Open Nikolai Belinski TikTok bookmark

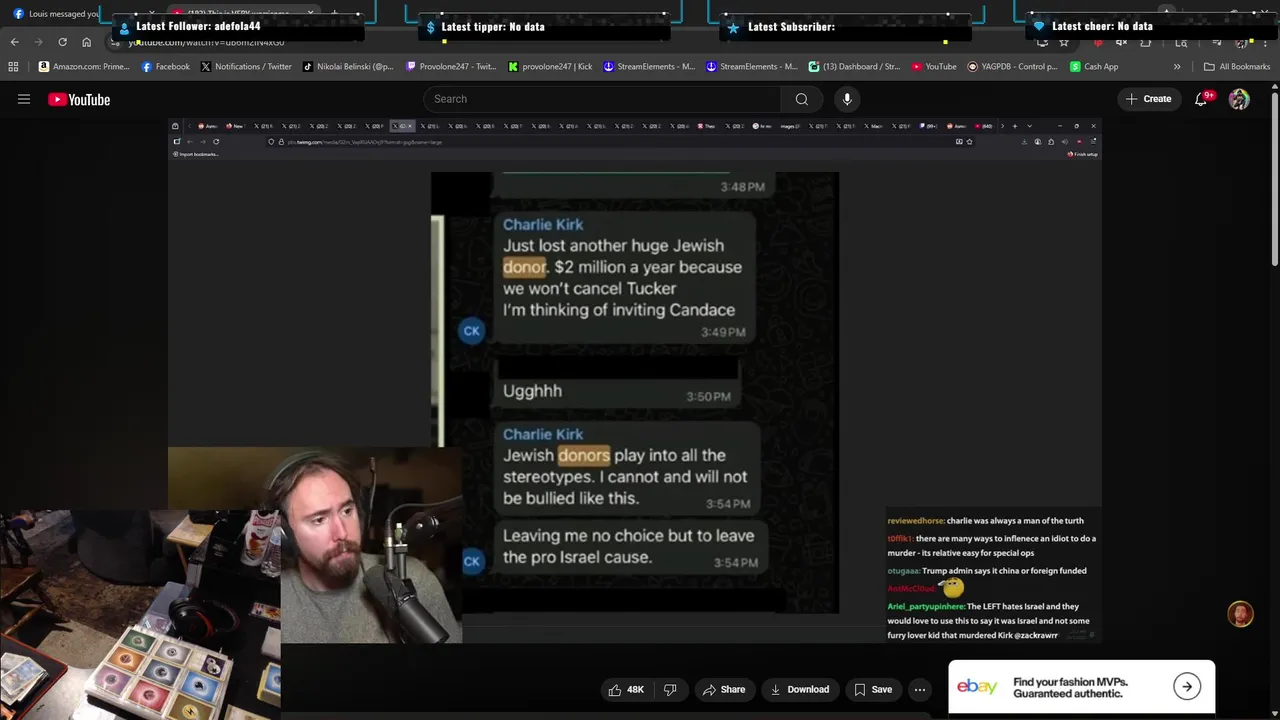(x=348, y=67)
